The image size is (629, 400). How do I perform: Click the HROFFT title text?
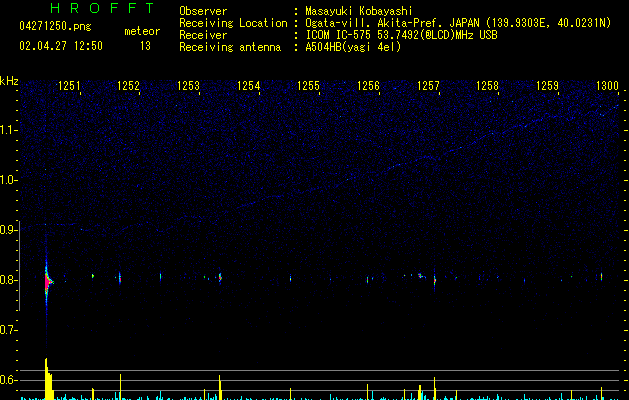coord(102,8)
